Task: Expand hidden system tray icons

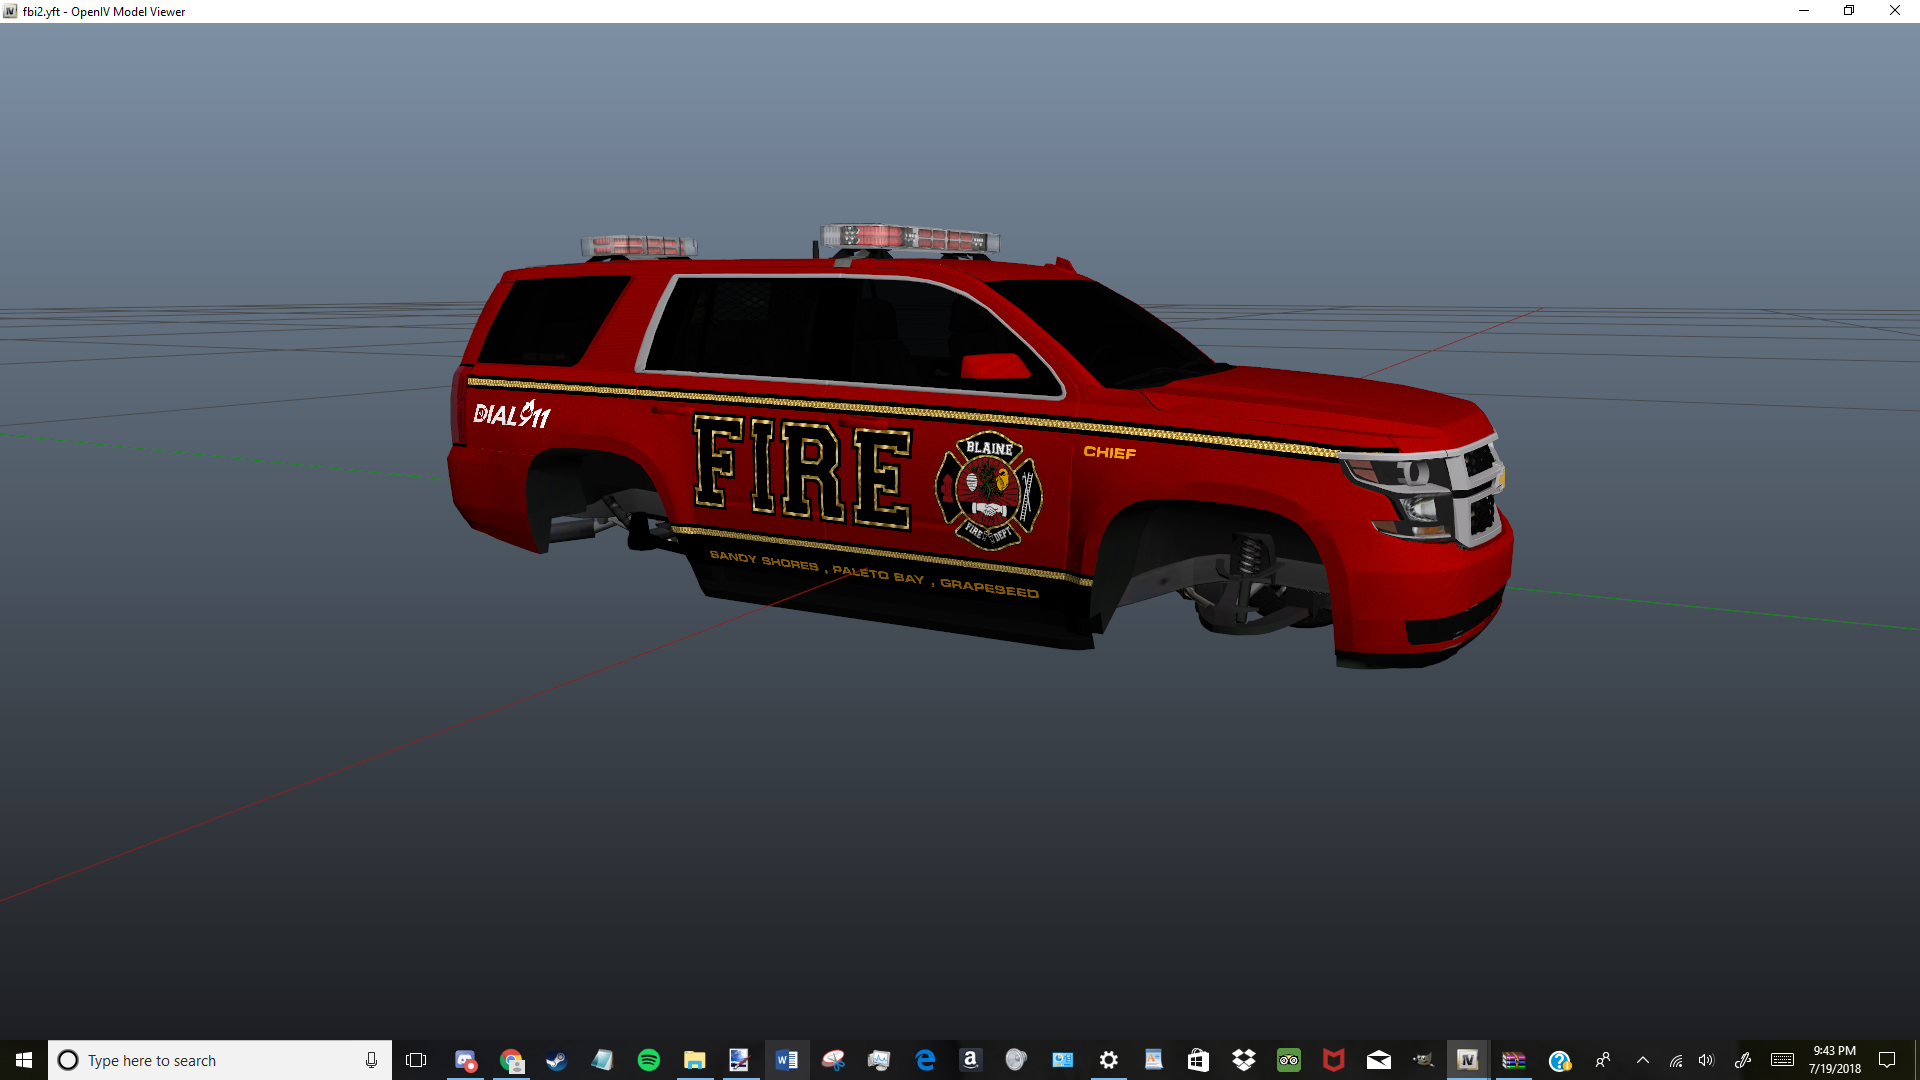Action: 1642,1060
